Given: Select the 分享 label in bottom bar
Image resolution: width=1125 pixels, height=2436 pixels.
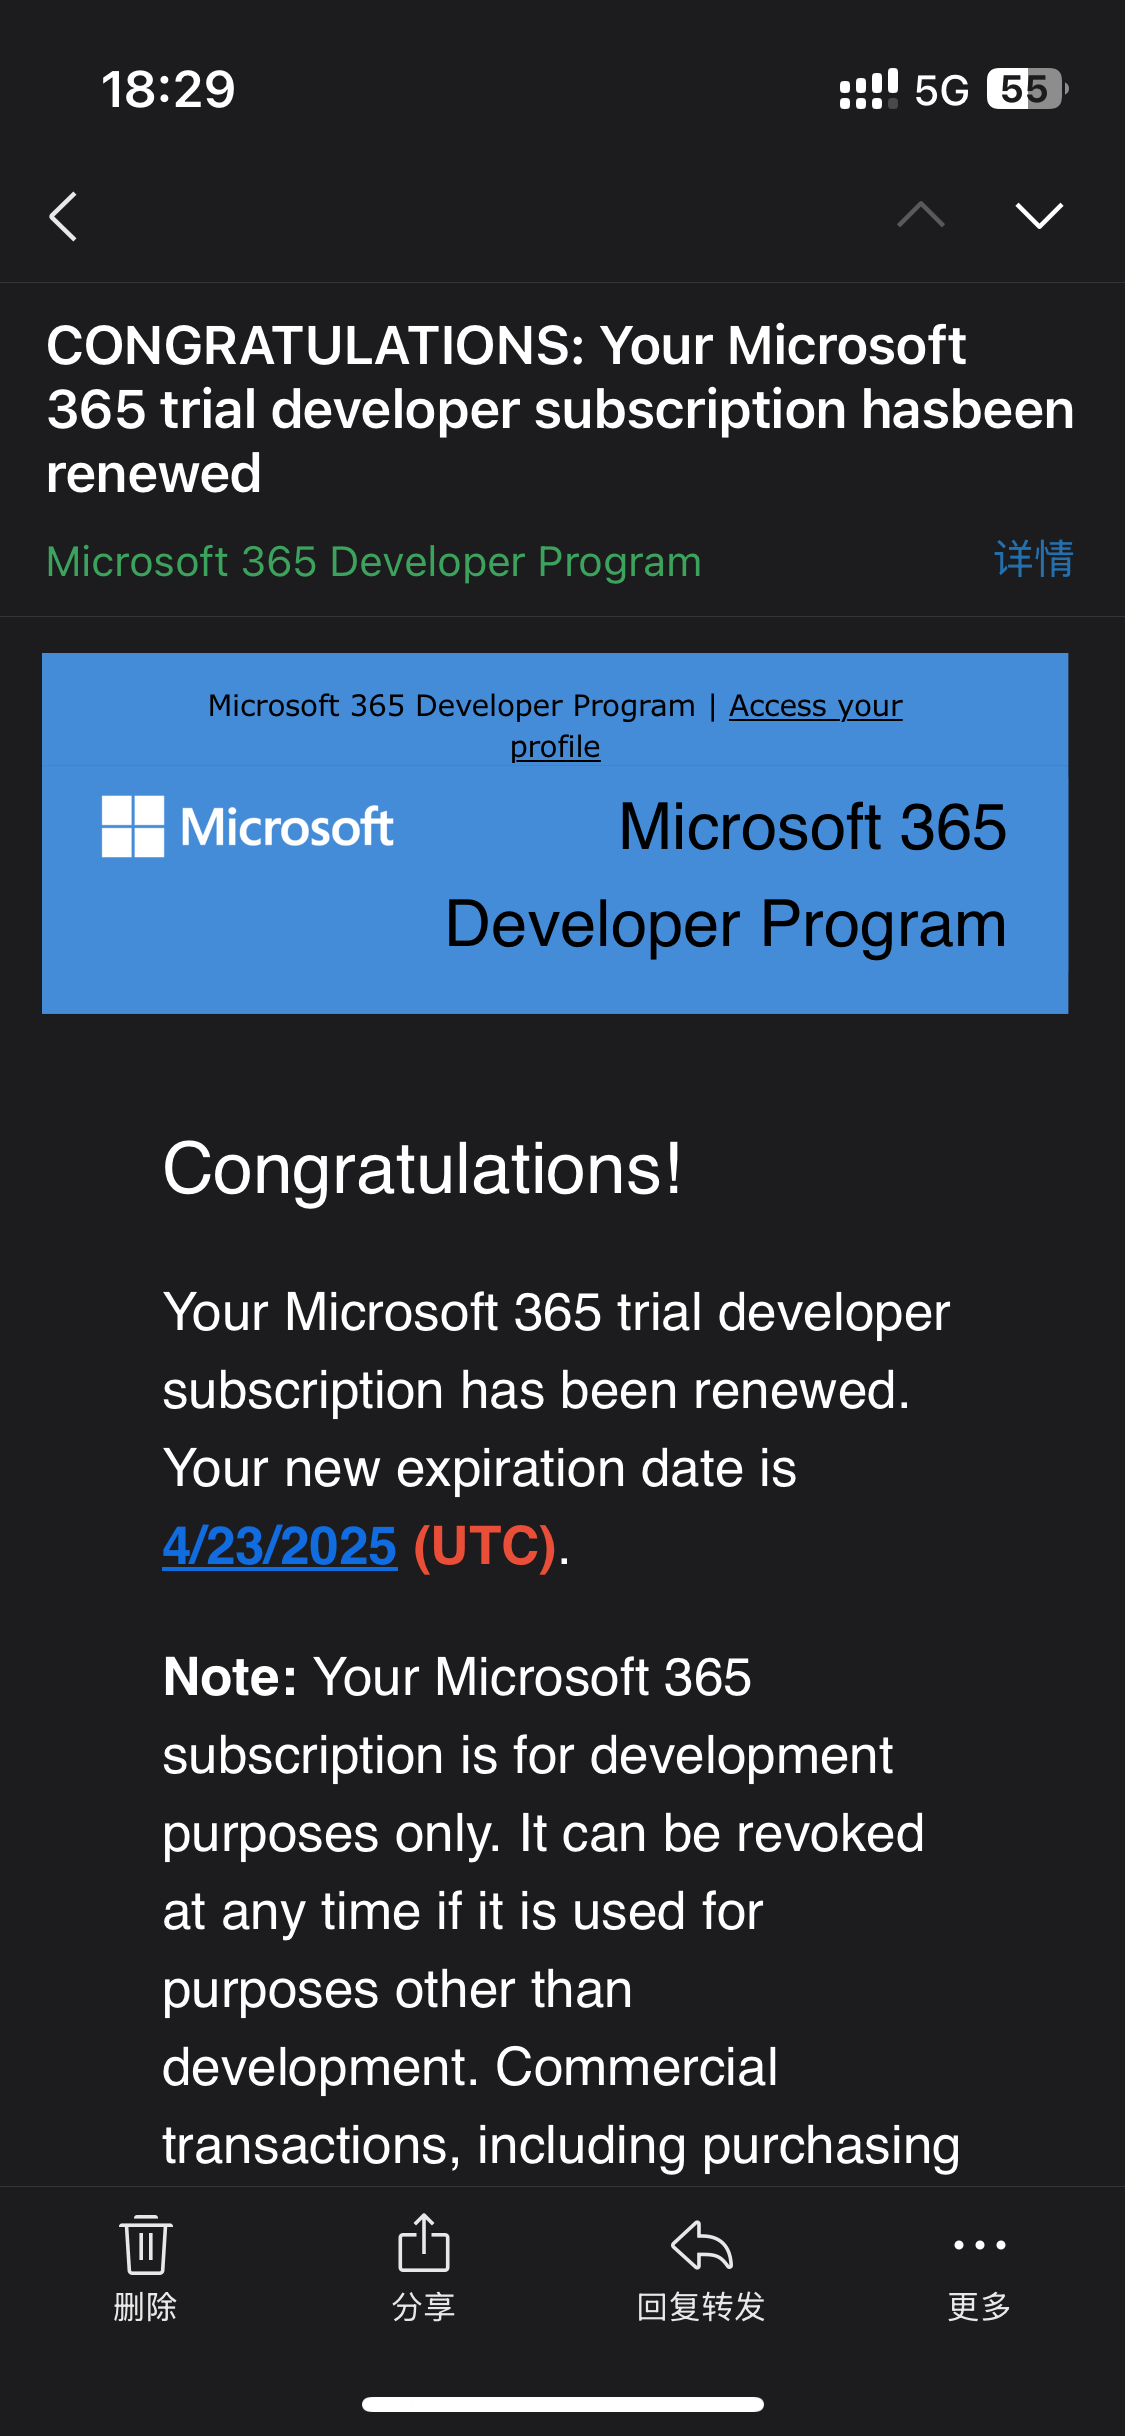Looking at the screenshot, I should pos(424,2307).
